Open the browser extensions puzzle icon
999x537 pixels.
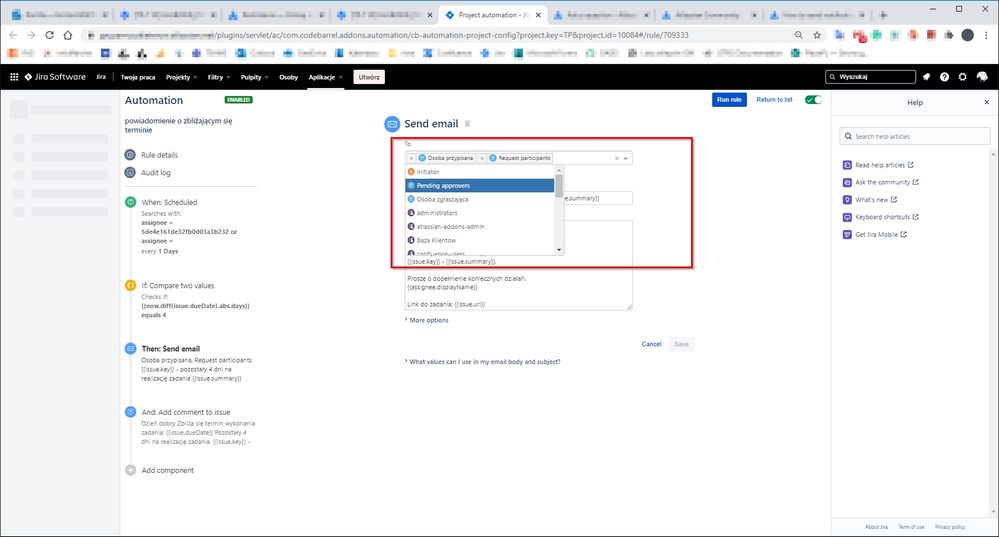[949, 35]
